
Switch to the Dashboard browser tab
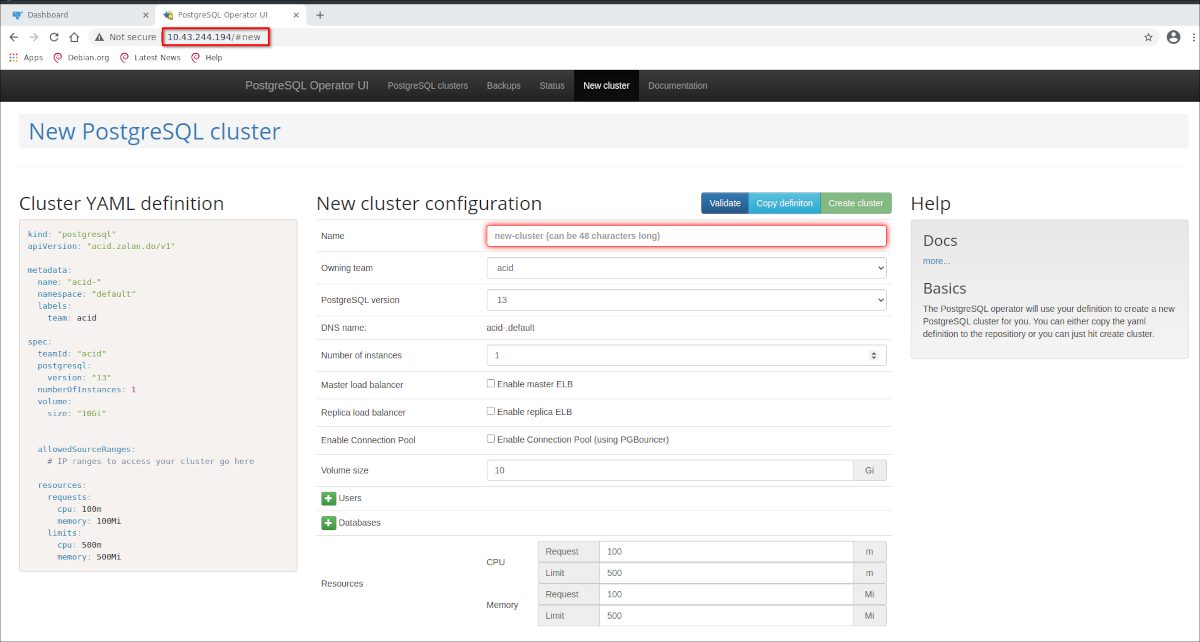pos(78,15)
